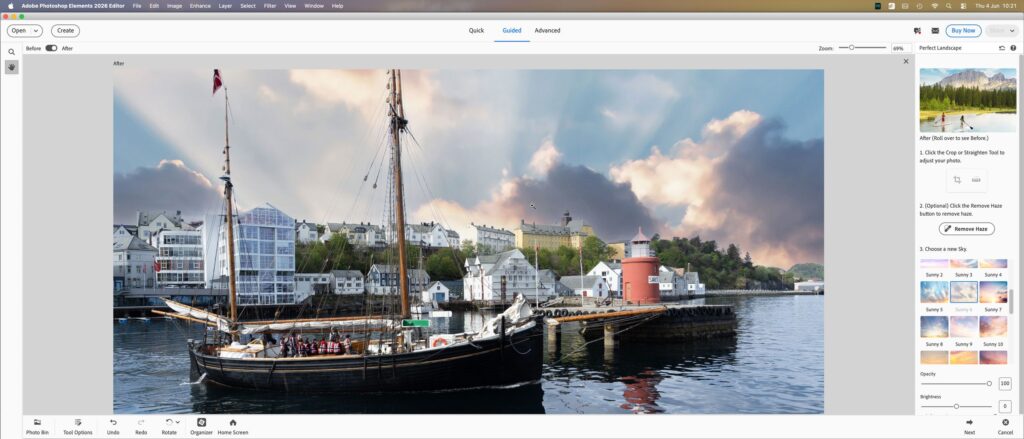
Task: Cancel the guided edit
Action: 1005,427
